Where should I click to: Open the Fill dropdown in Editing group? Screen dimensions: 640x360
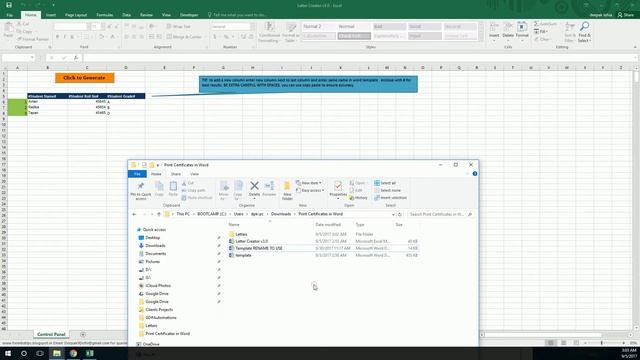542,31
